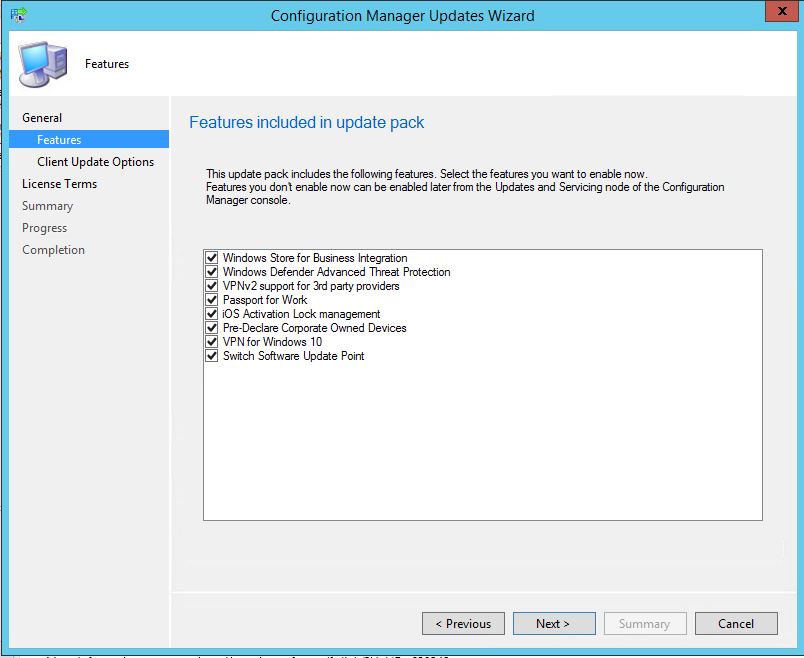Screen dimensions: 804x658
Task: Toggle Switch Software Update Point checkbox
Action: 211,356
